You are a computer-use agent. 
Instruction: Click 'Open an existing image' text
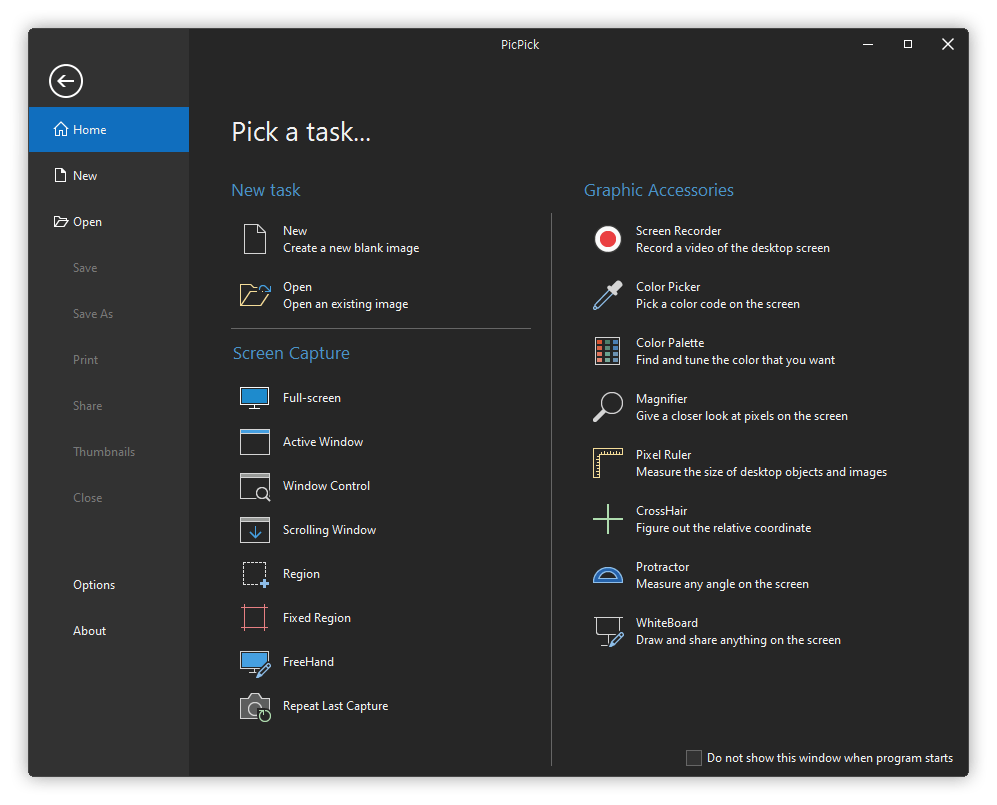(x=346, y=304)
